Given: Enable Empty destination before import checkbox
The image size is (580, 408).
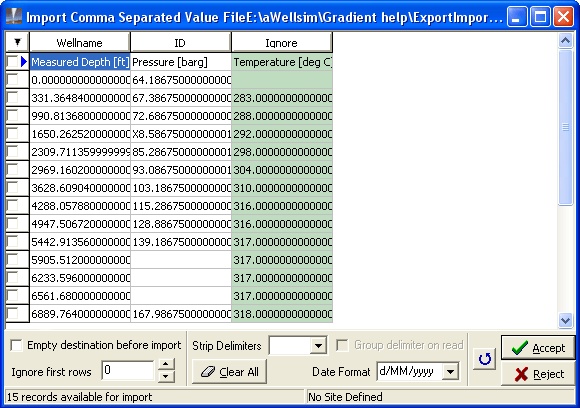Looking at the screenshot, I should coord(16,345).
